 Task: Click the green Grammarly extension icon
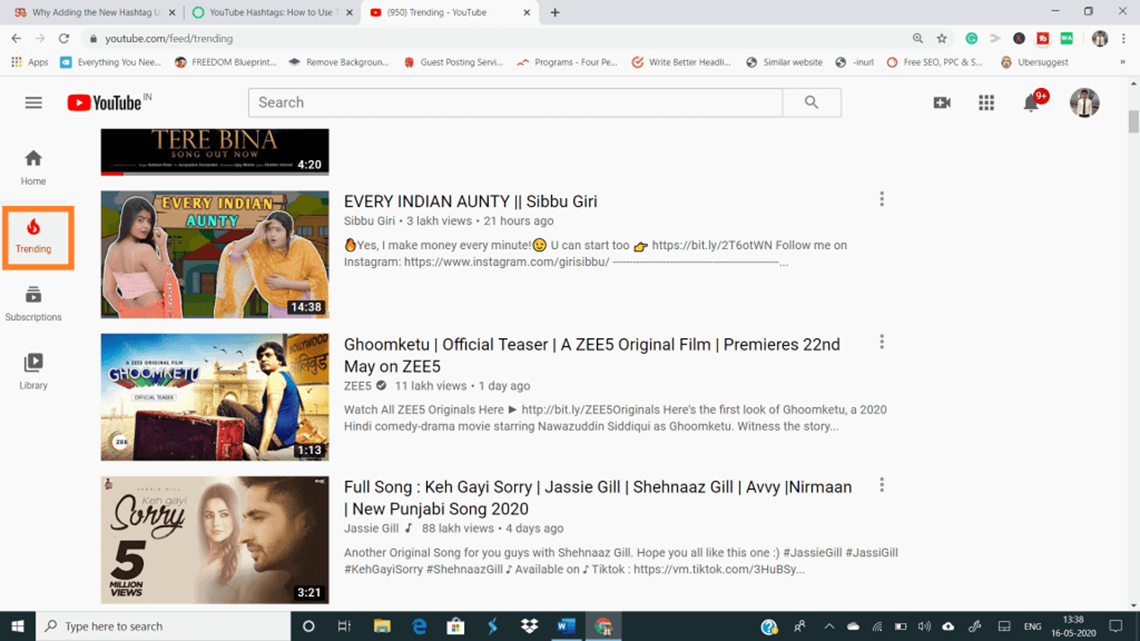pos(971,39)
